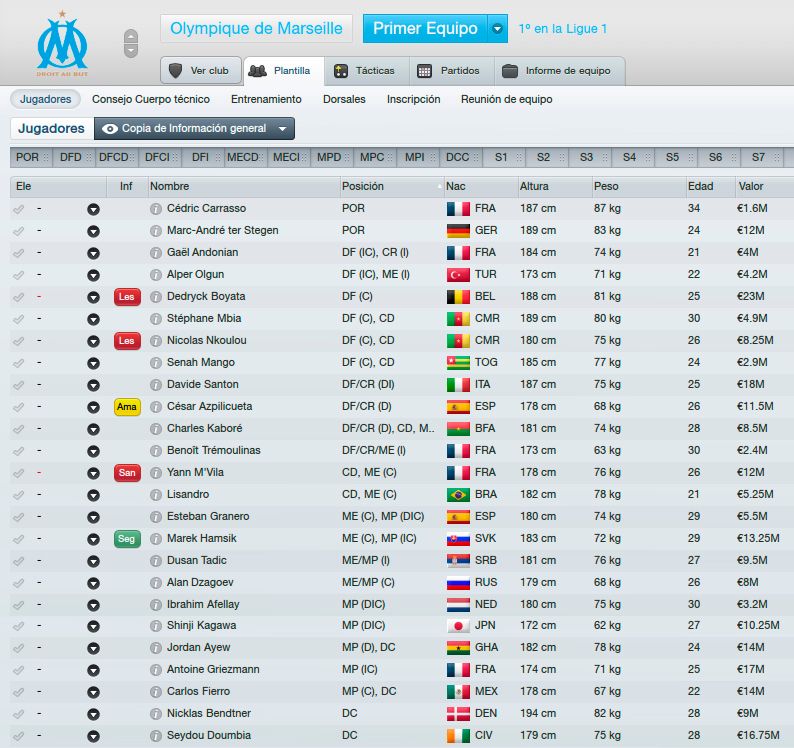Click the Olympique de Marseille name button
Image resolution: width=794 pixels, height=748 pixels.
256,28
